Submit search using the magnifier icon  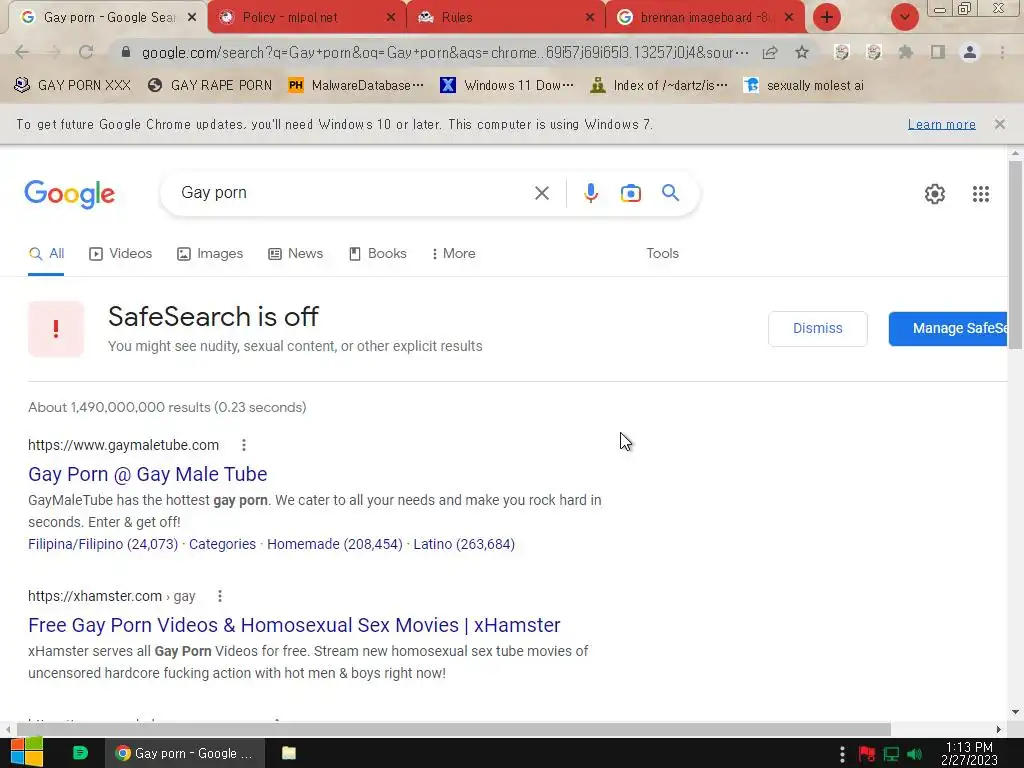click(670, 193)
